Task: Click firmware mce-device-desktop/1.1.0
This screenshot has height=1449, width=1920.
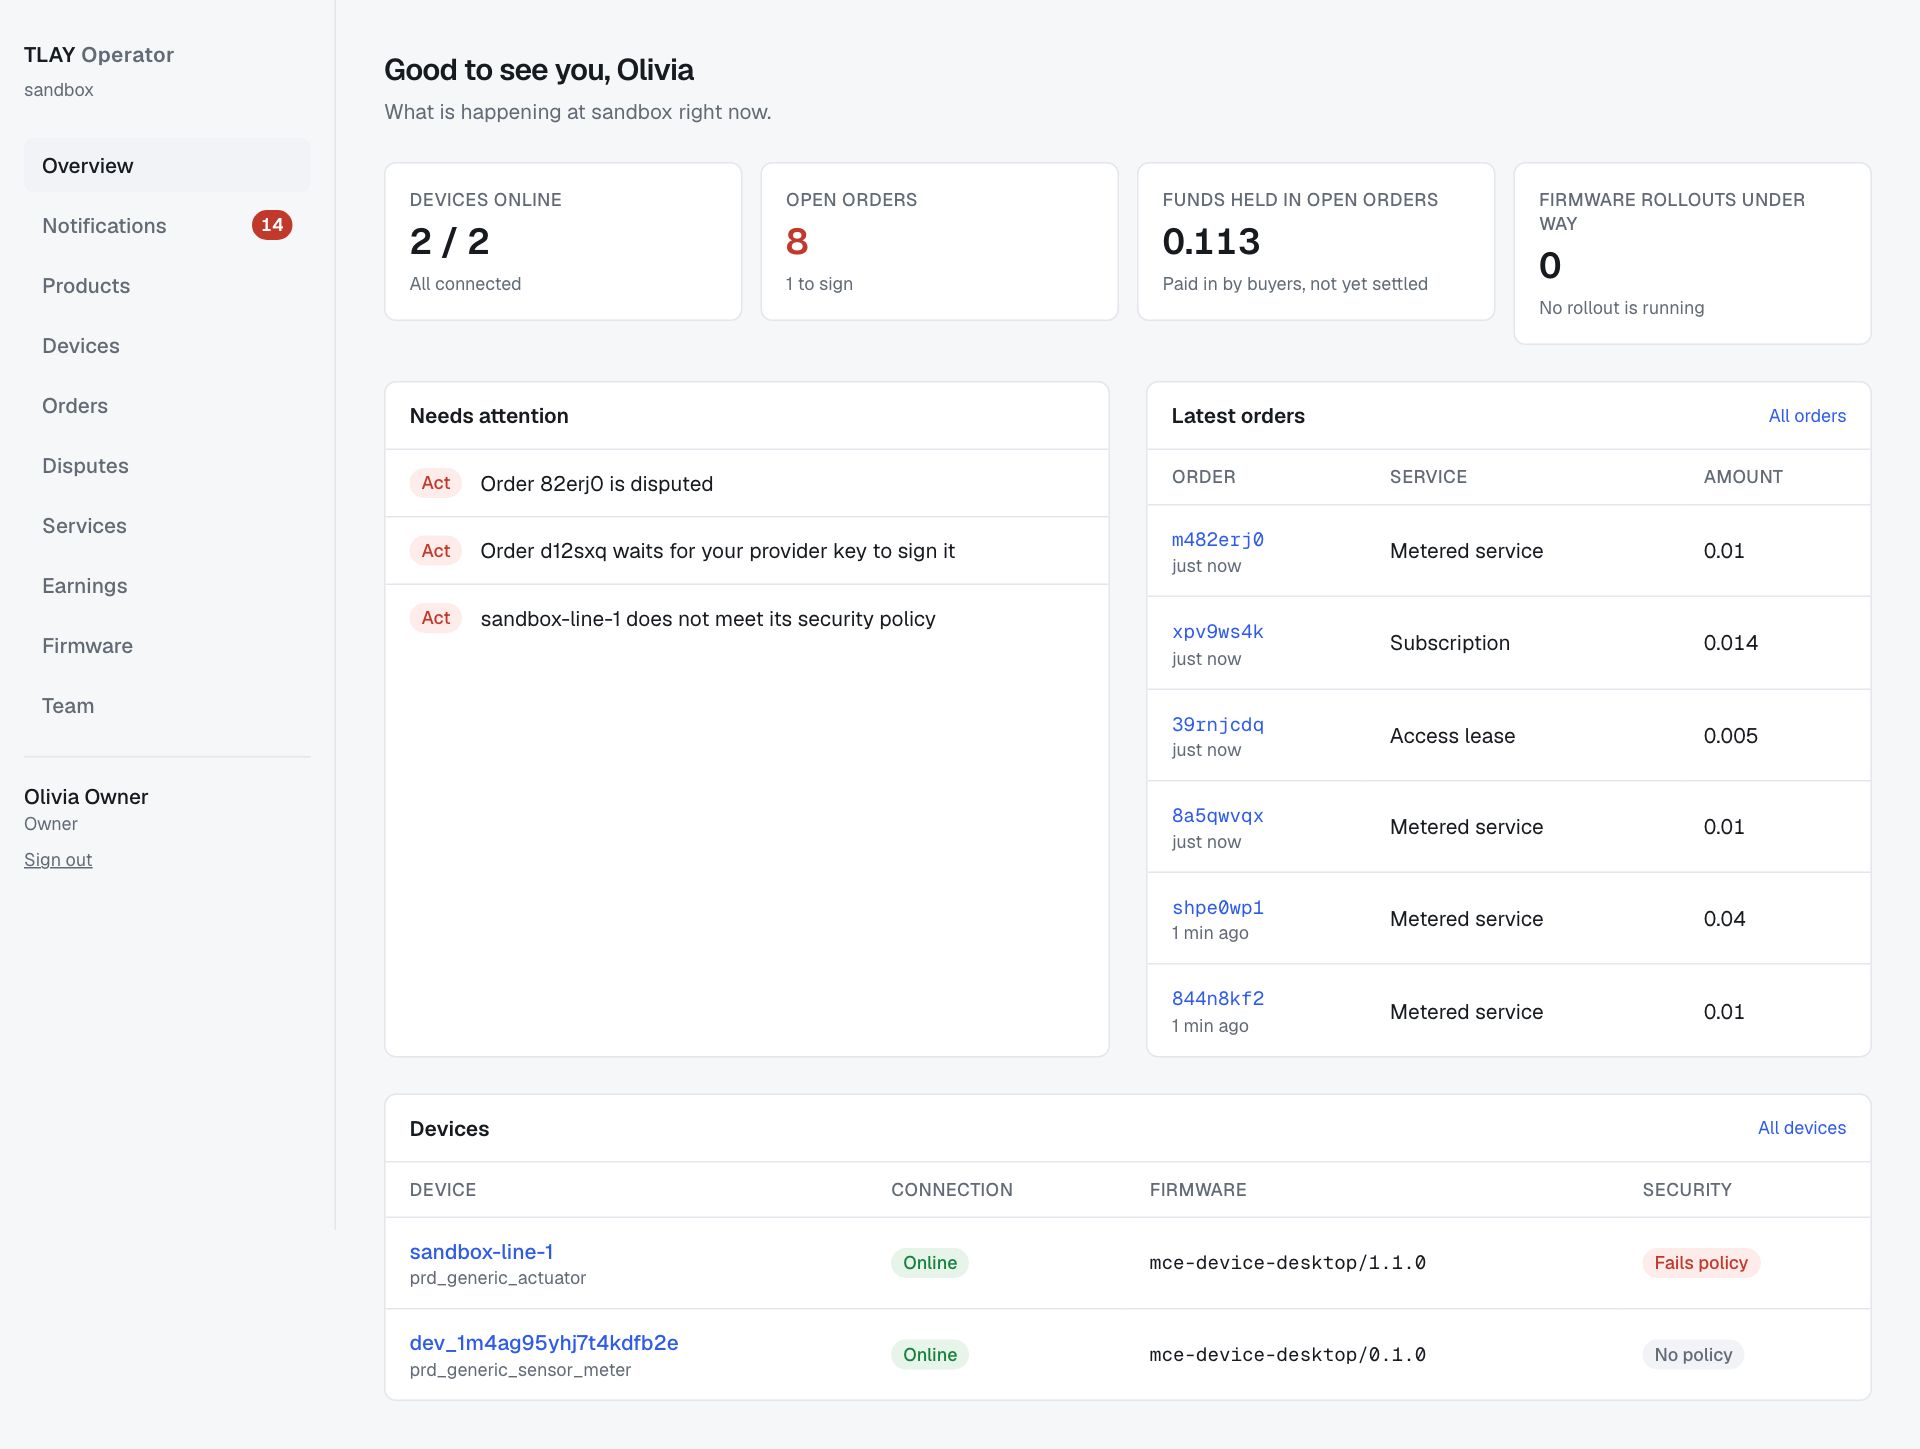Action: tap(1287, 1263)
